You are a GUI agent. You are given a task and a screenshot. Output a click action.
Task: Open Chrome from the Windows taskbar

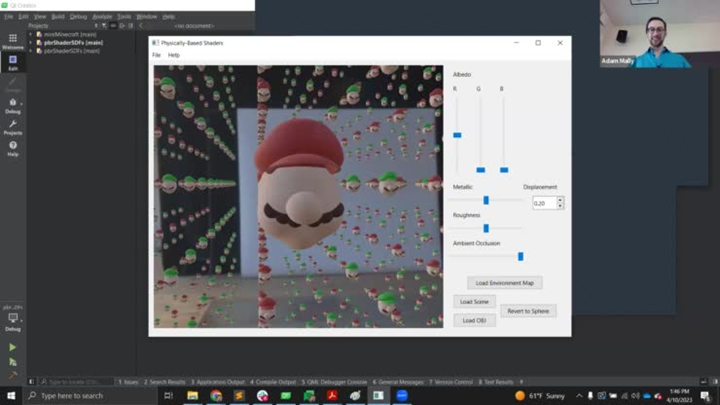216,396
